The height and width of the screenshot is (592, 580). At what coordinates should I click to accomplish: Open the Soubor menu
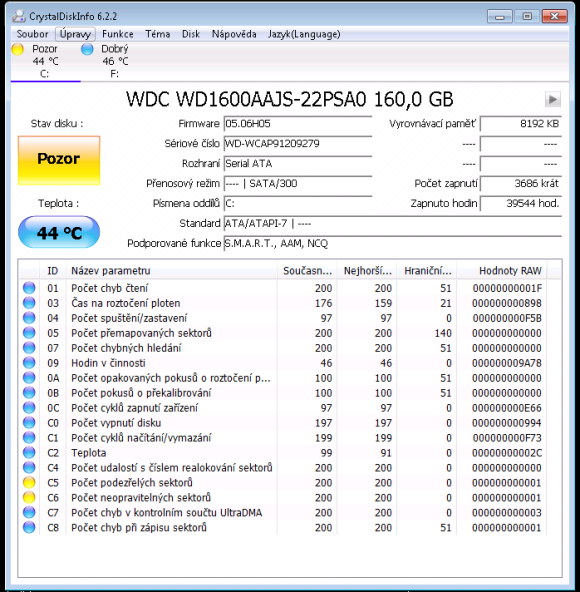coord(32,34)
